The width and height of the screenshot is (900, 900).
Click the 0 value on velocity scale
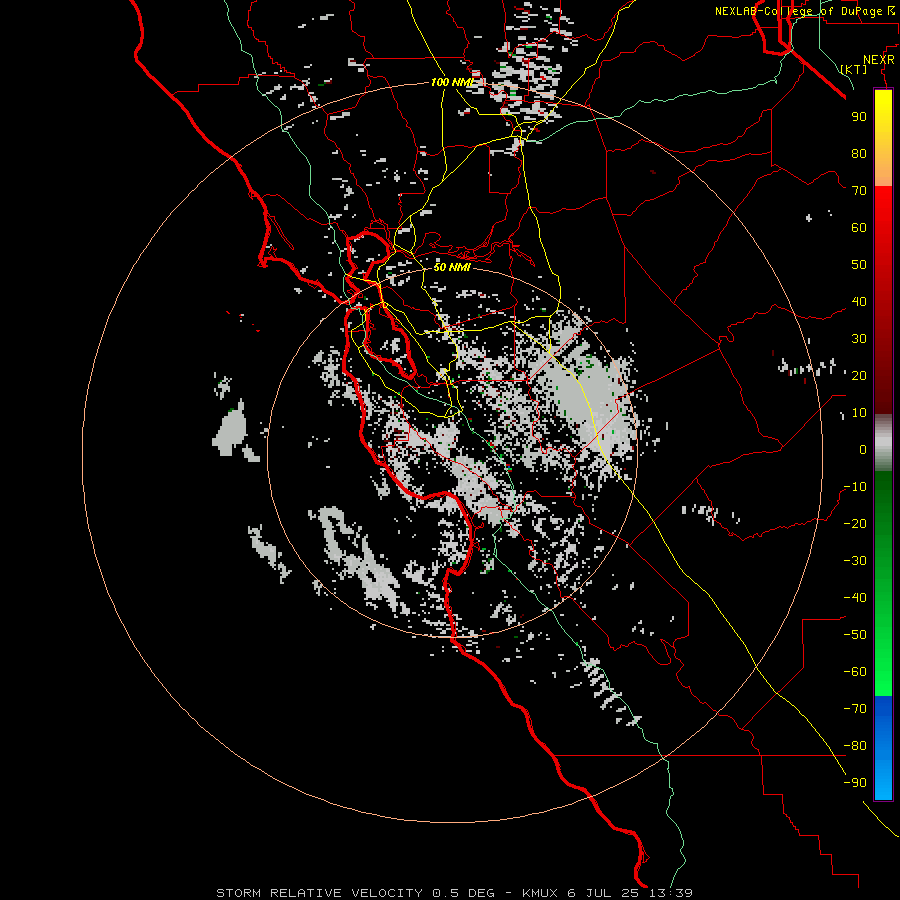(863, 450)
